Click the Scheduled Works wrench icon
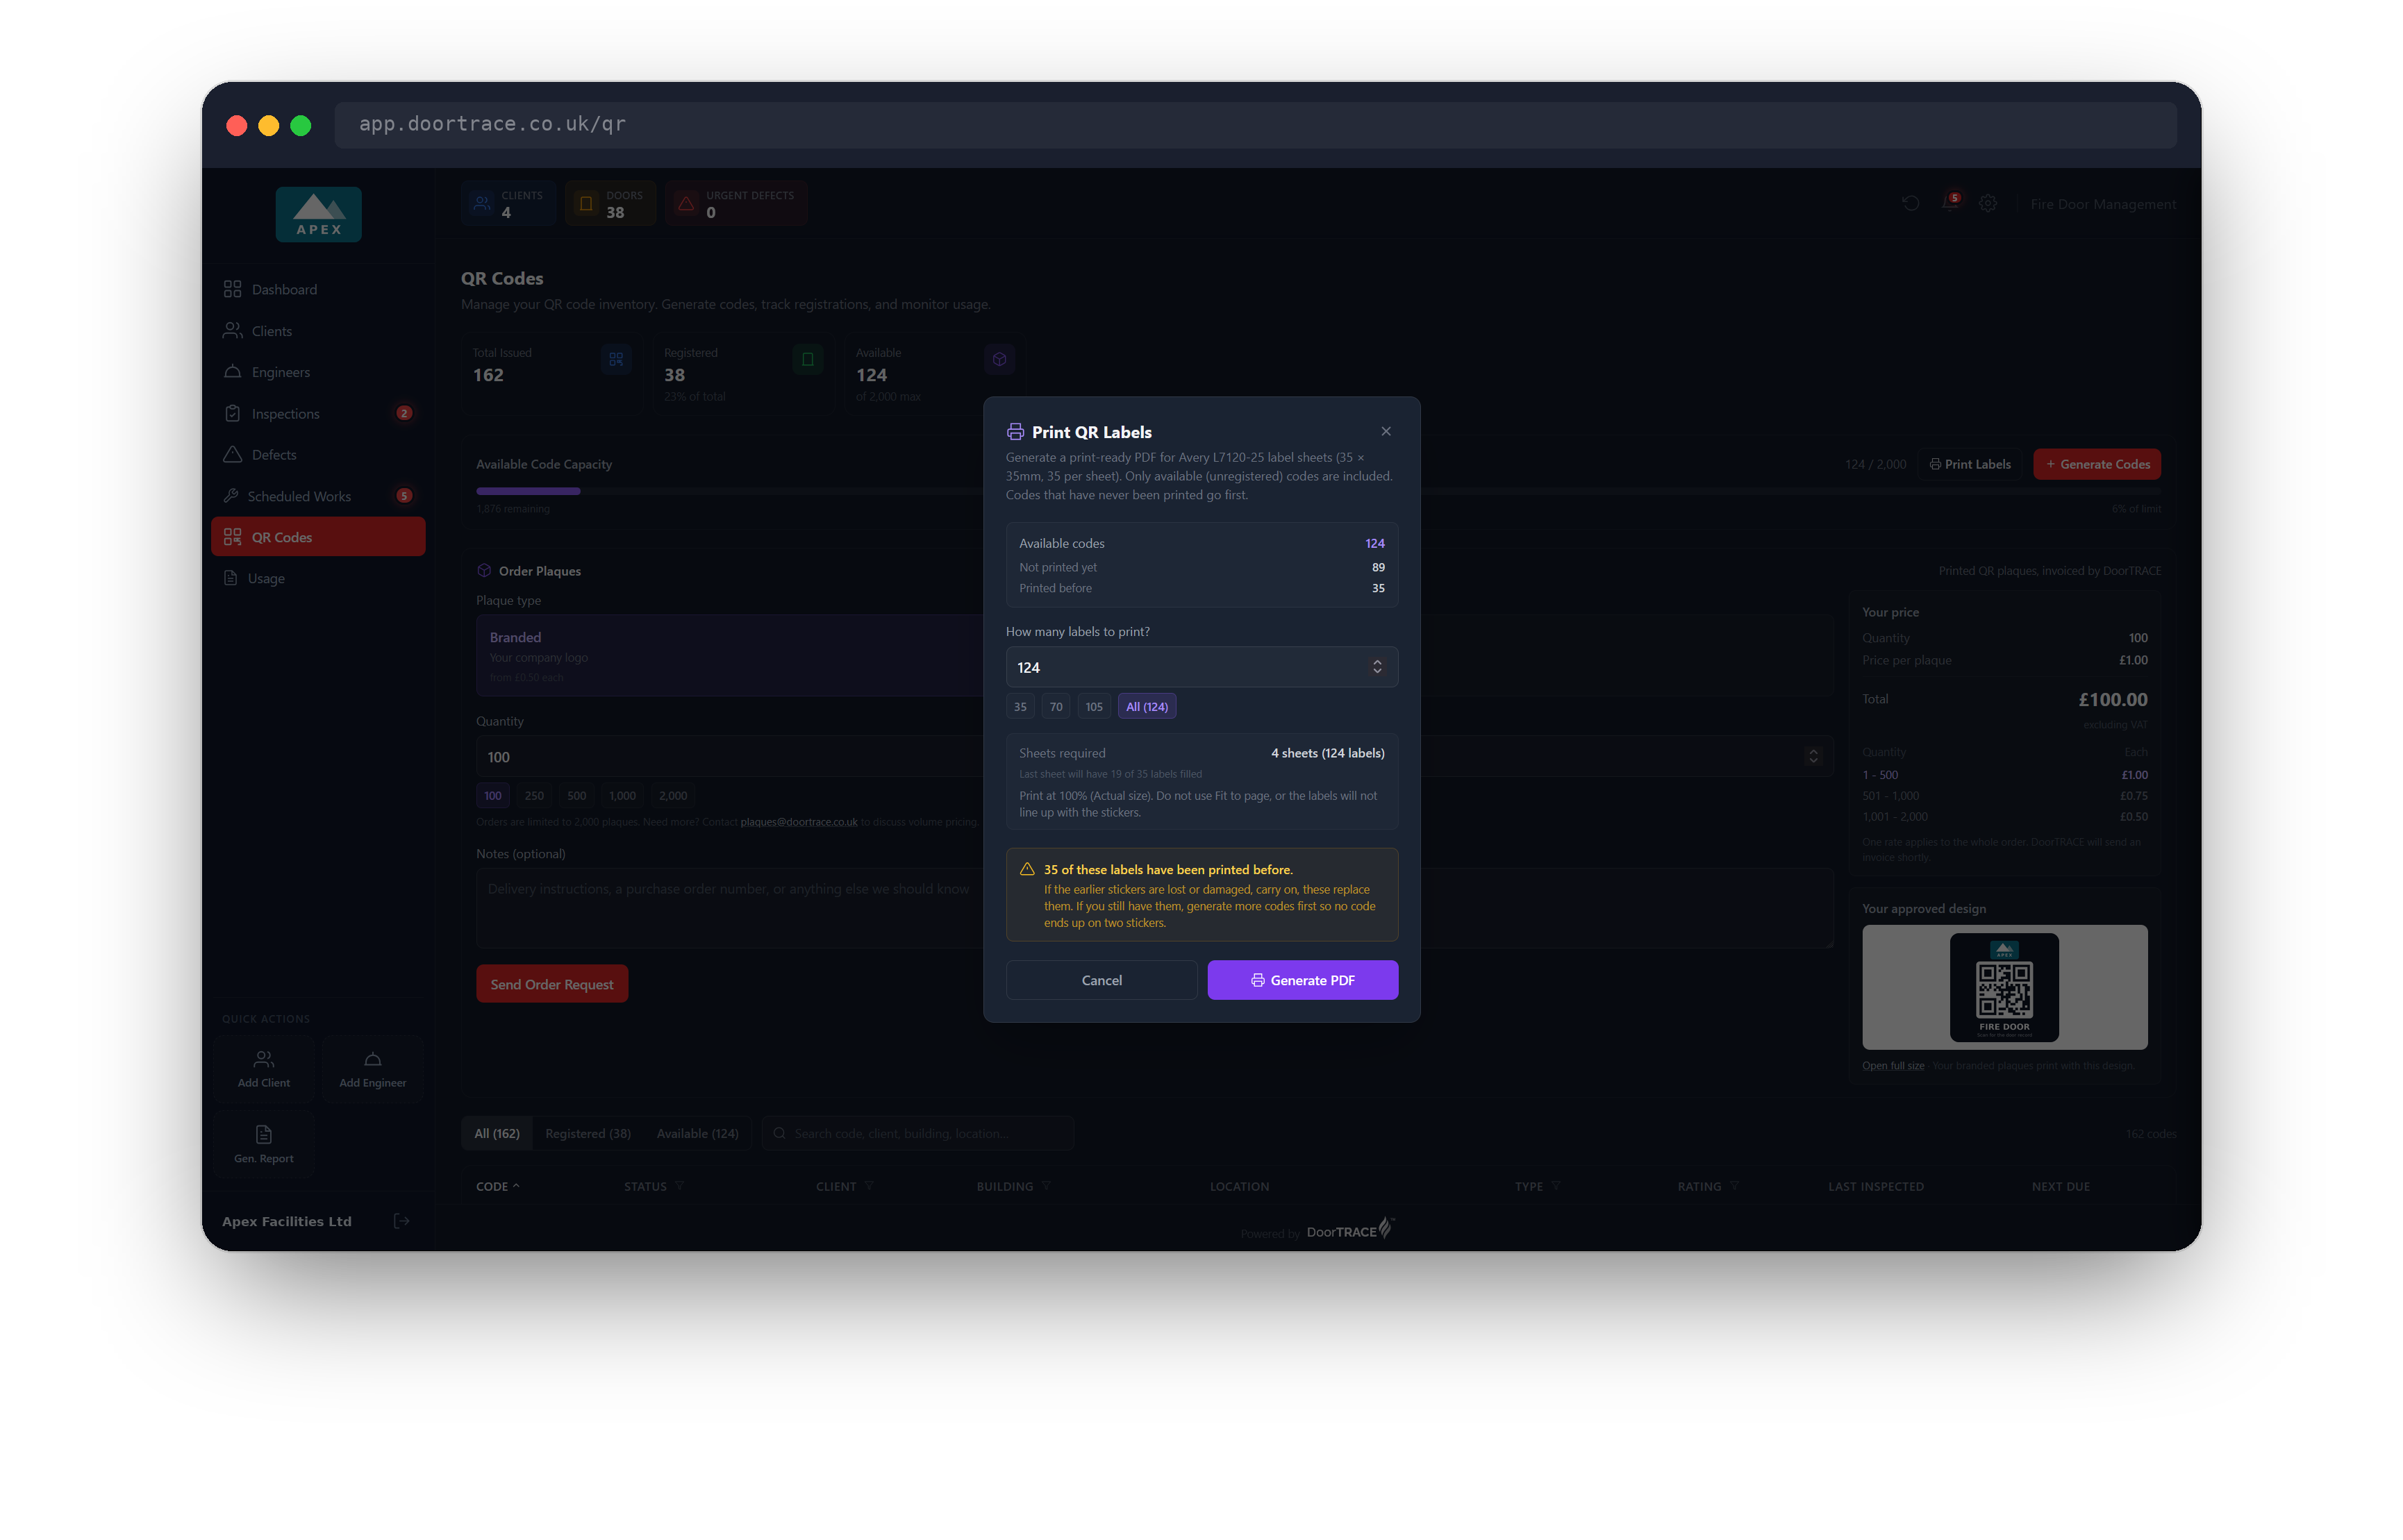The image size is (2403, 1540). coord(231,496)
